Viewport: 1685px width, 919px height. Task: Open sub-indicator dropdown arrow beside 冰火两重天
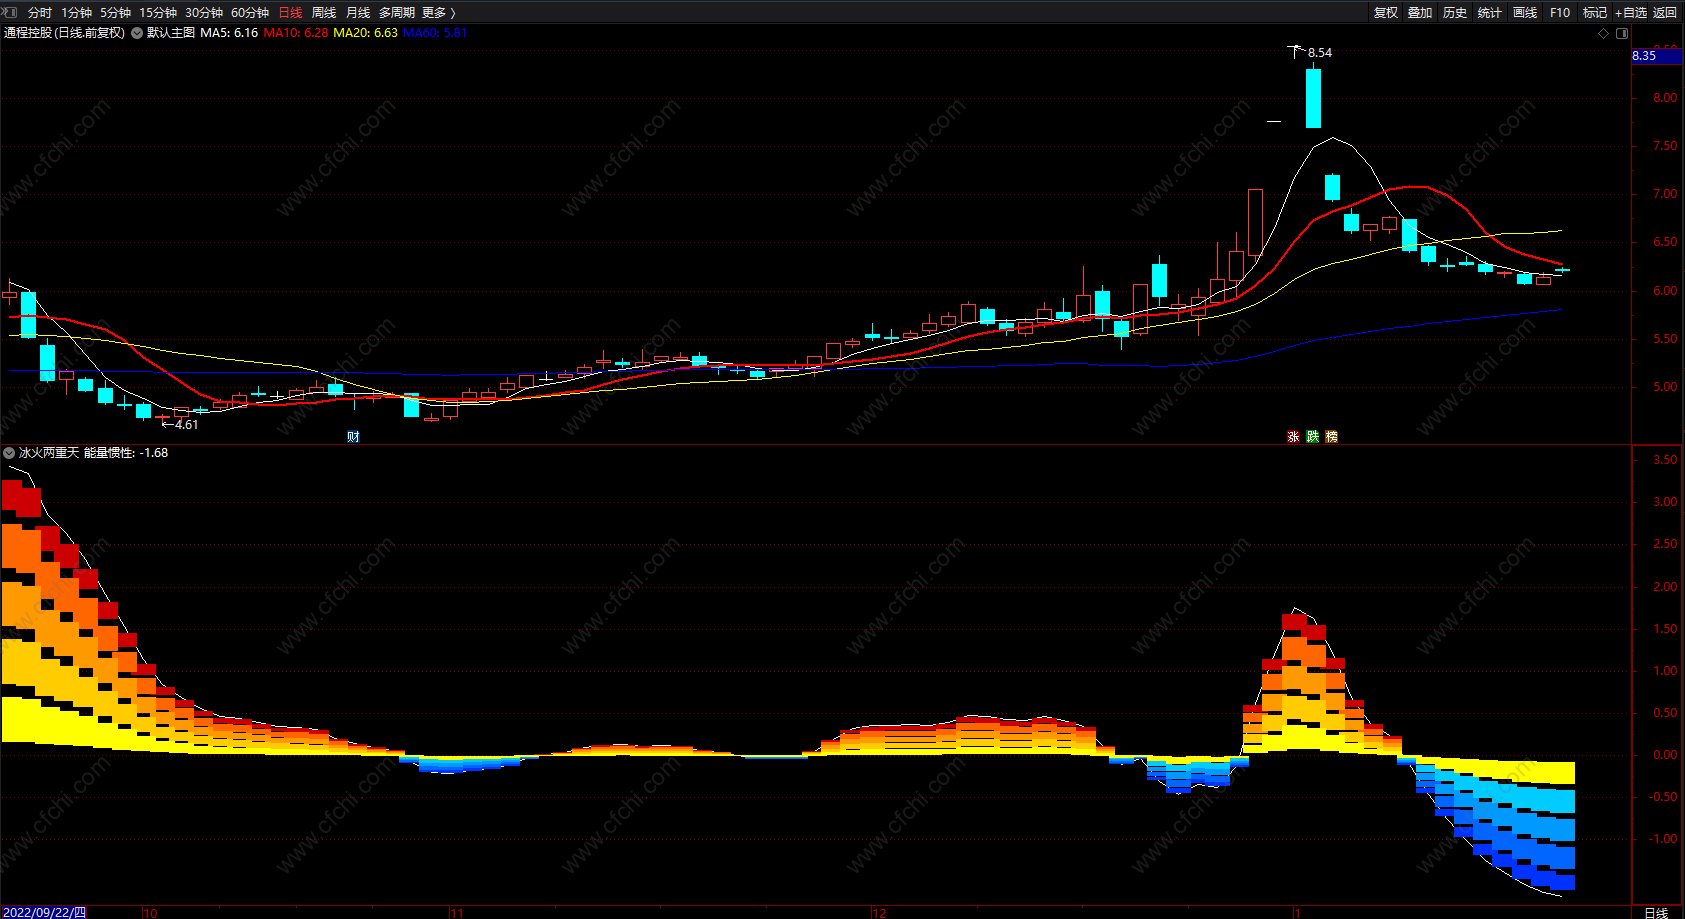coord(9,453)
